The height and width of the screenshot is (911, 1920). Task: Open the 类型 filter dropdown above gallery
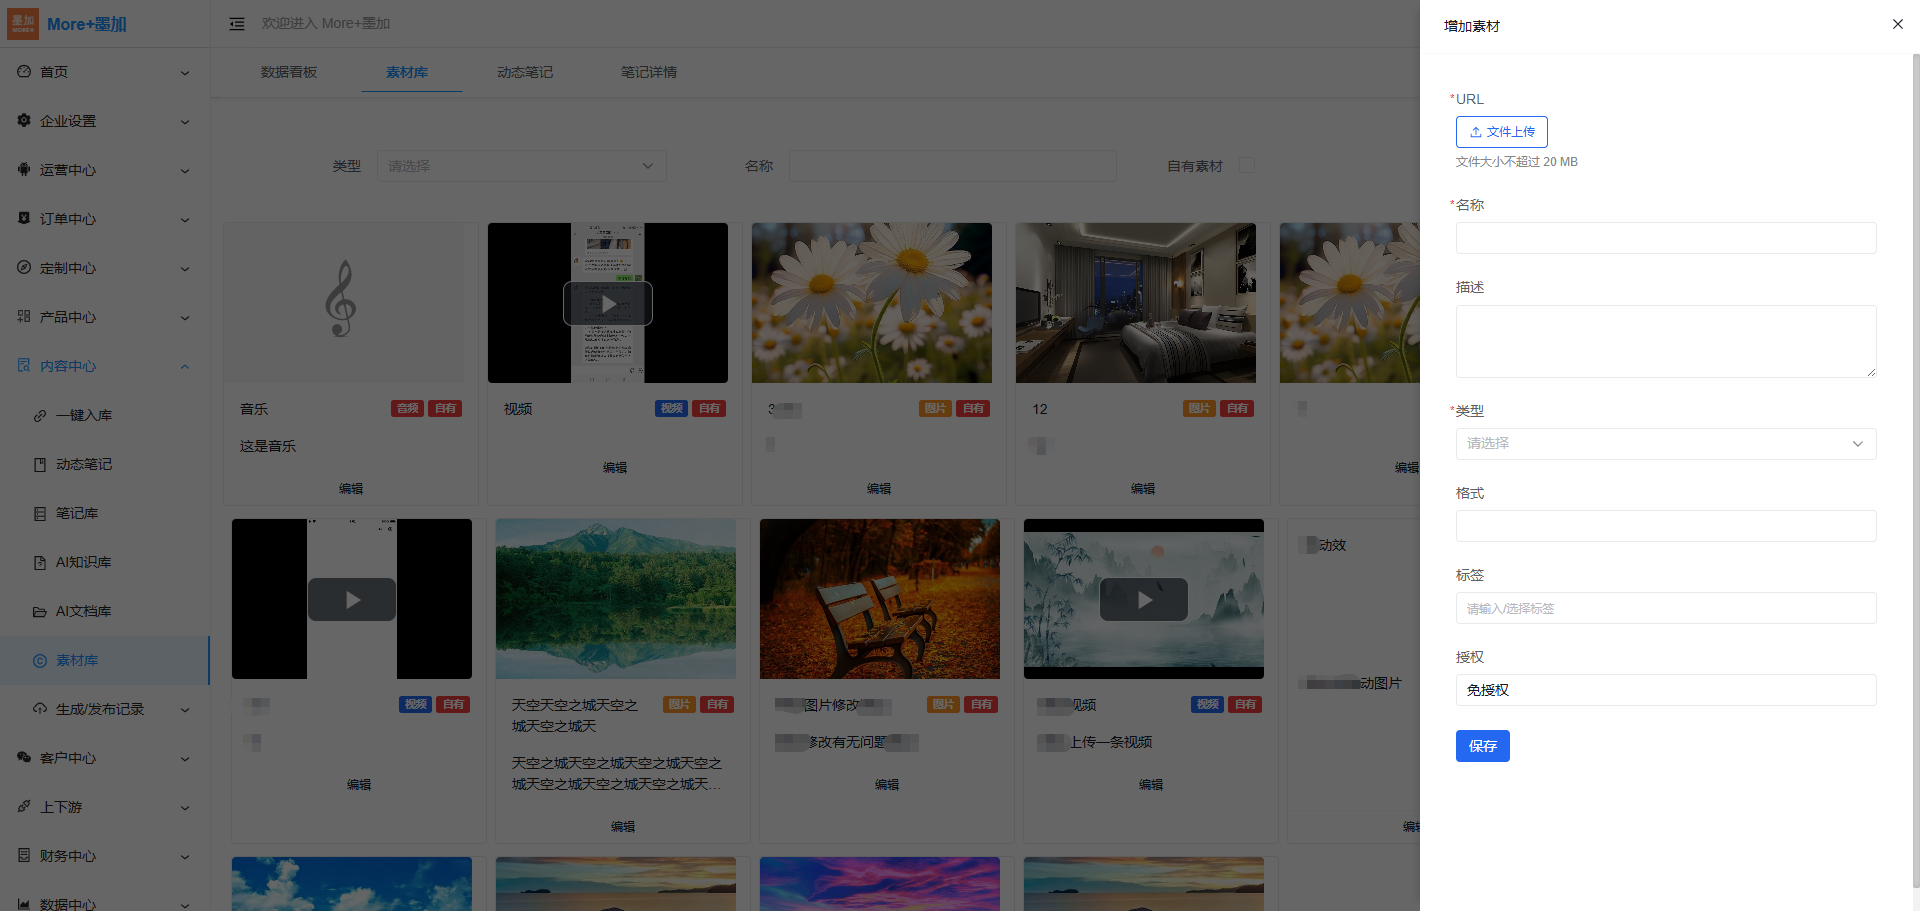(x=521, y=166)
